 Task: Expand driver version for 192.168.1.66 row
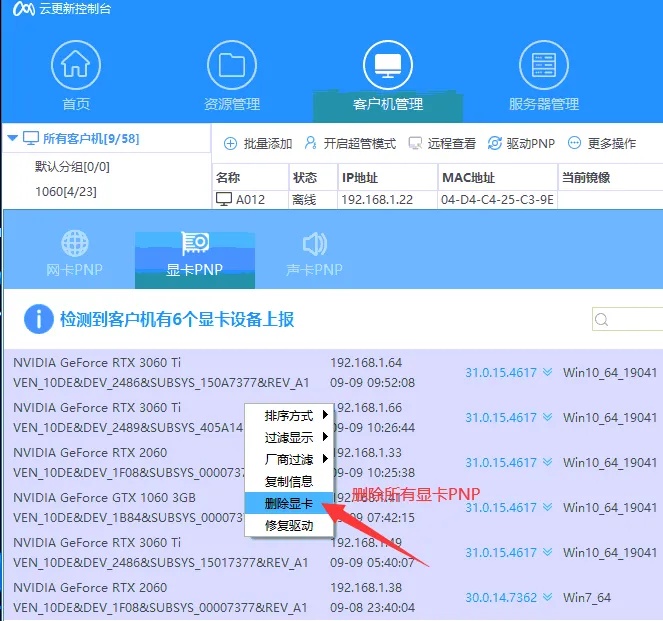coord(548,417)
